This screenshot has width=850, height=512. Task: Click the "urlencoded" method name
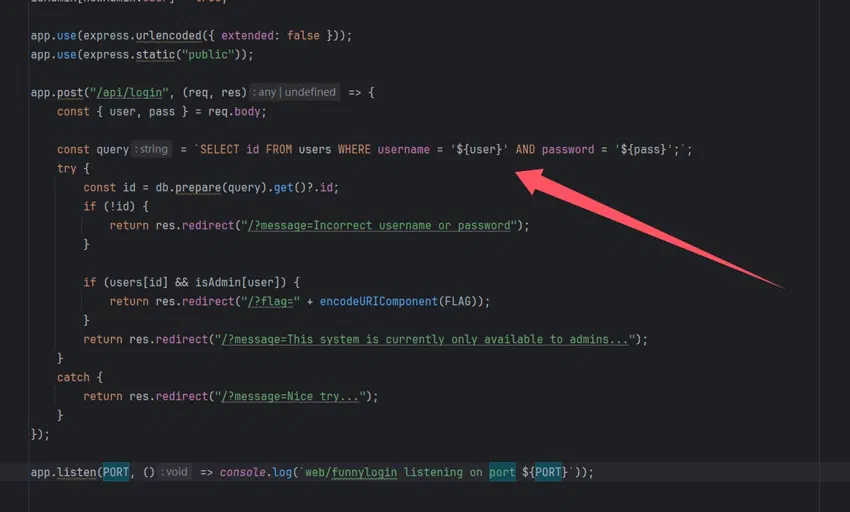click(169, 36)
